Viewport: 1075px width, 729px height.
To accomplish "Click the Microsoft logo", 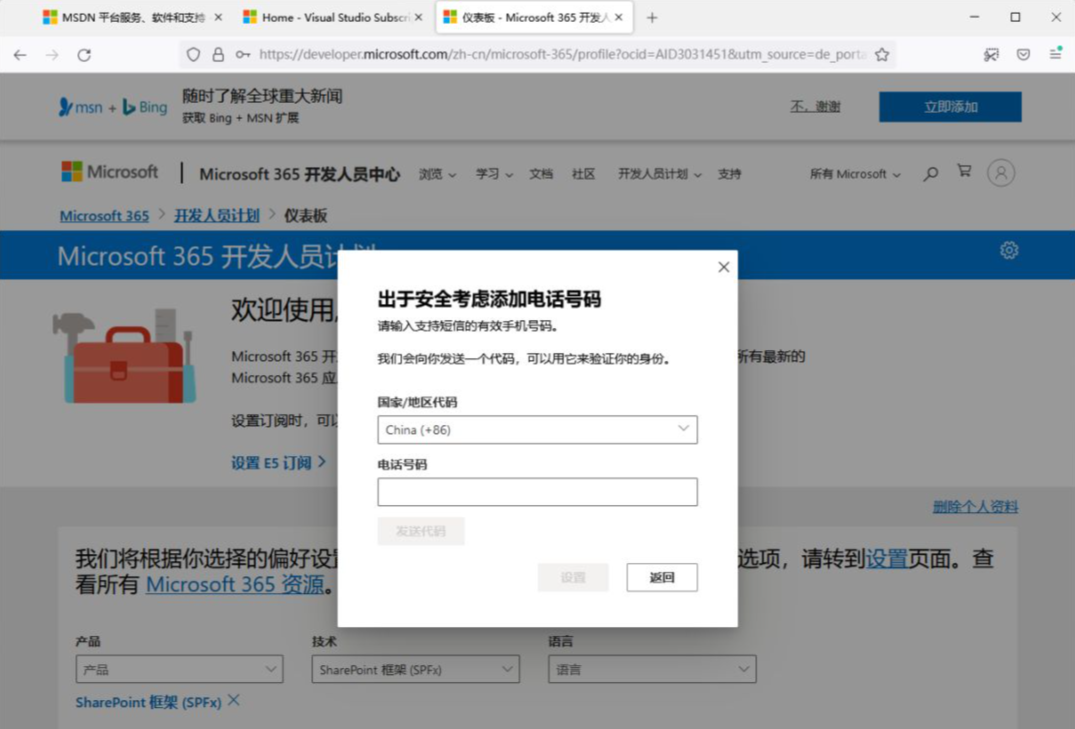I will pyautogui.click(x=110, y=171).
